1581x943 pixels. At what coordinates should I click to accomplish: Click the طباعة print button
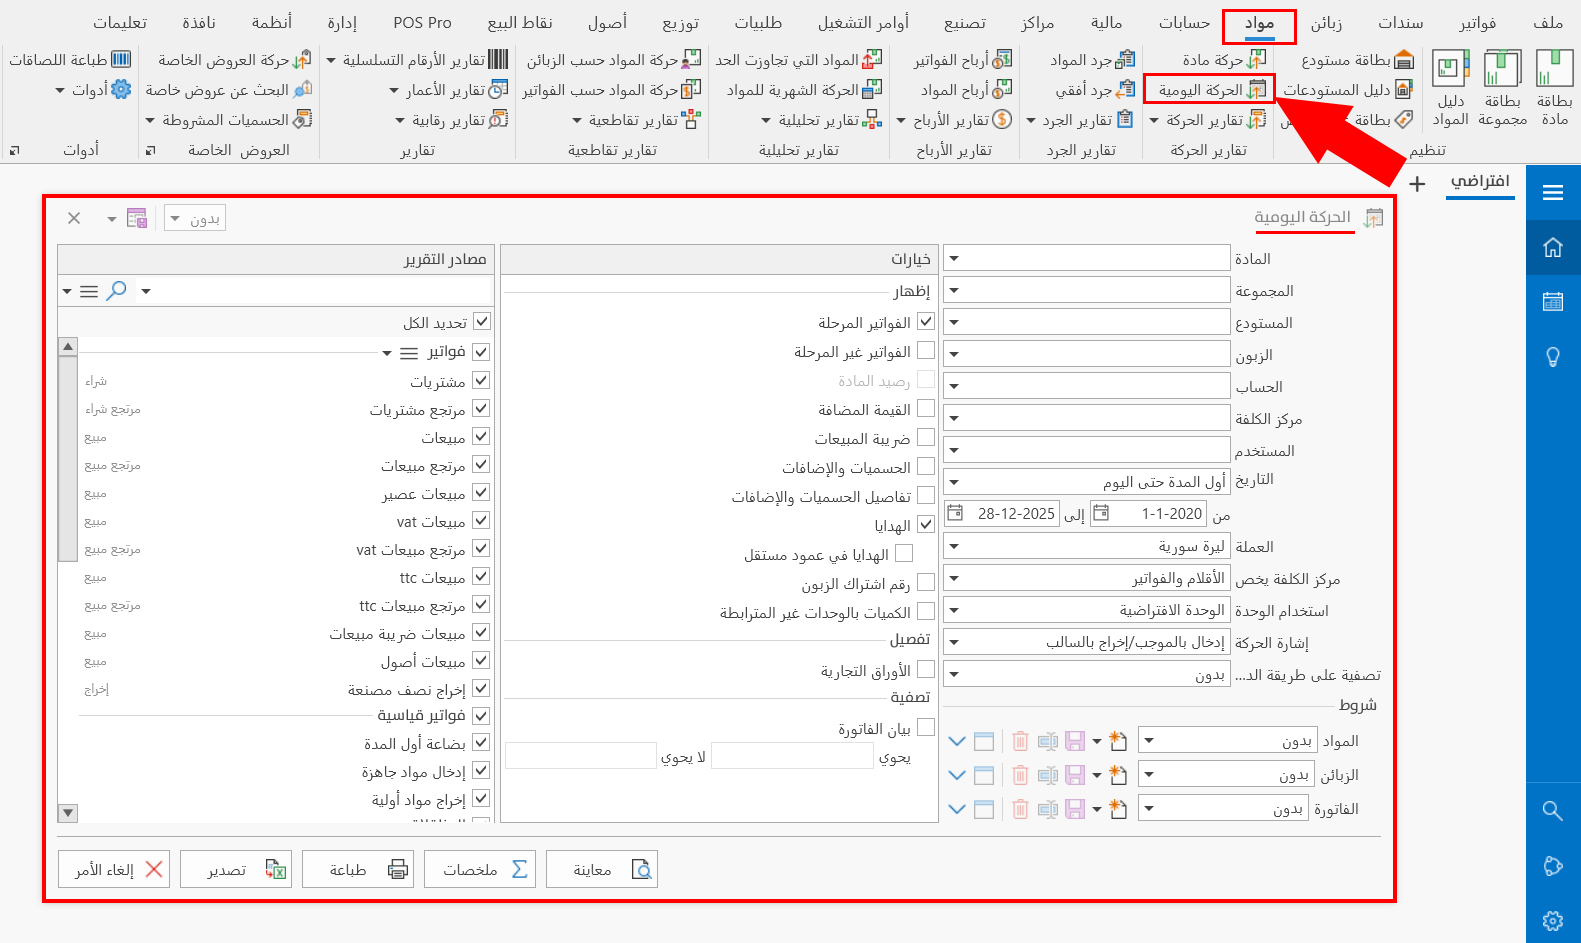point(358,869)
